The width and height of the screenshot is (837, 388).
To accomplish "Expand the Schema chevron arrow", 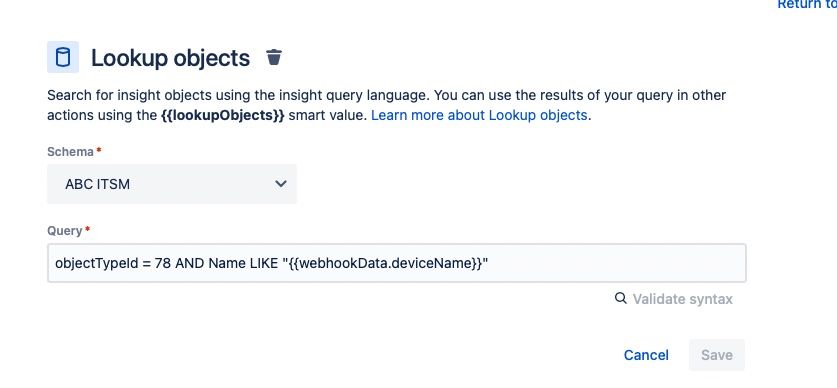I will coord(281,184).
